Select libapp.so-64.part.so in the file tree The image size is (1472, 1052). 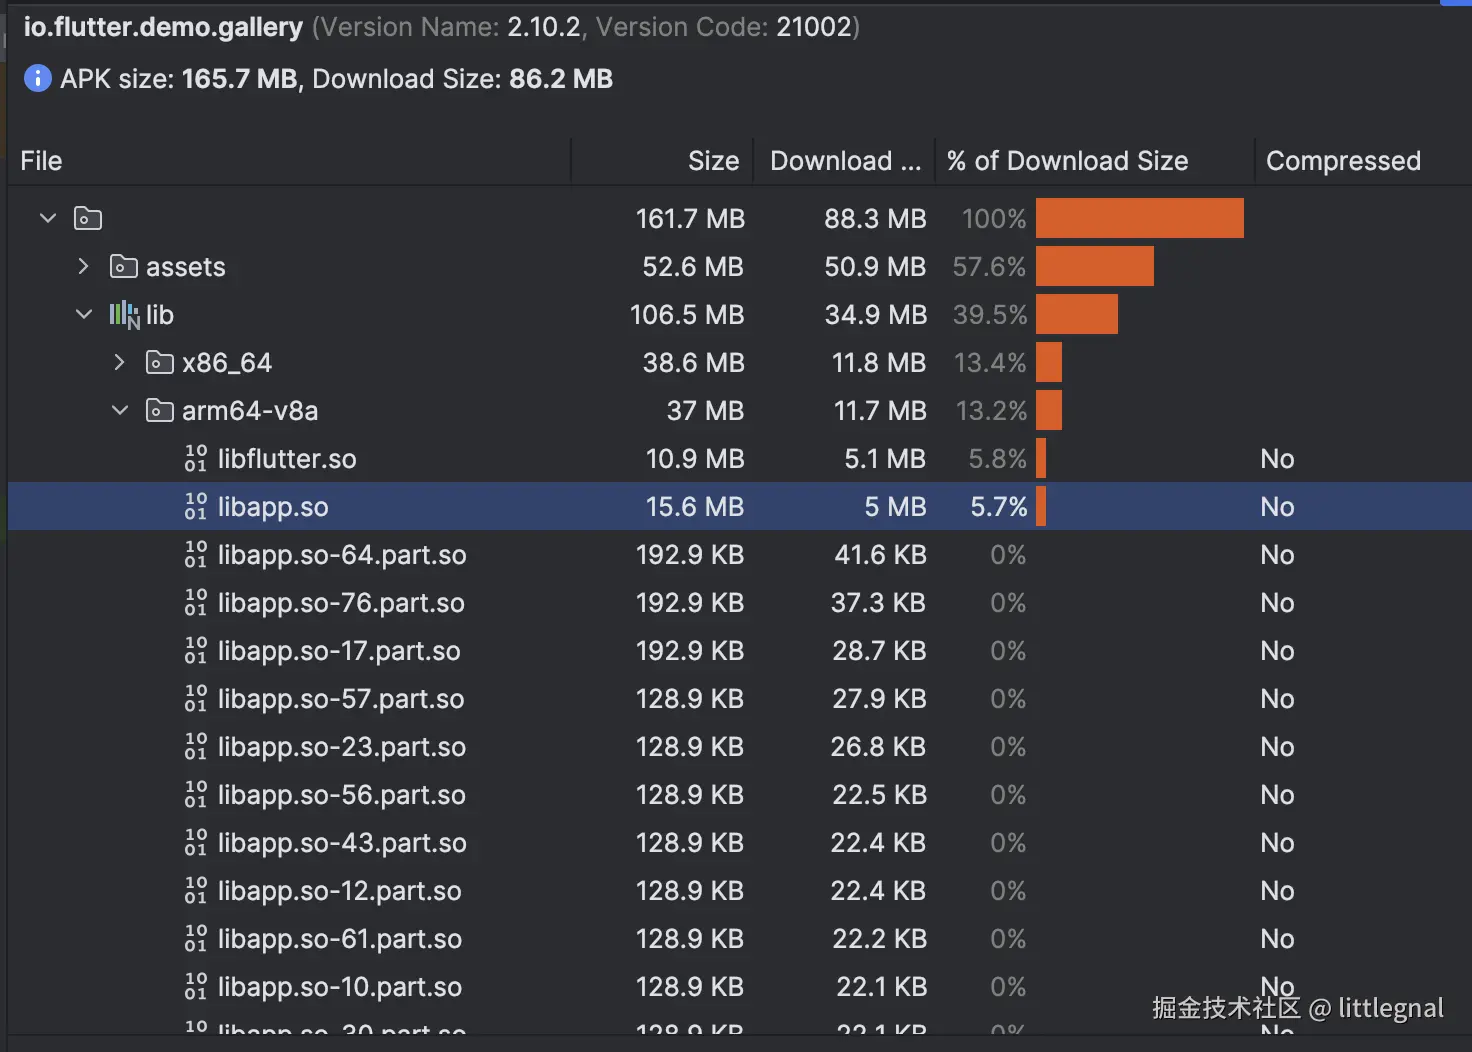pyautogui.click(x=342, y=555)
